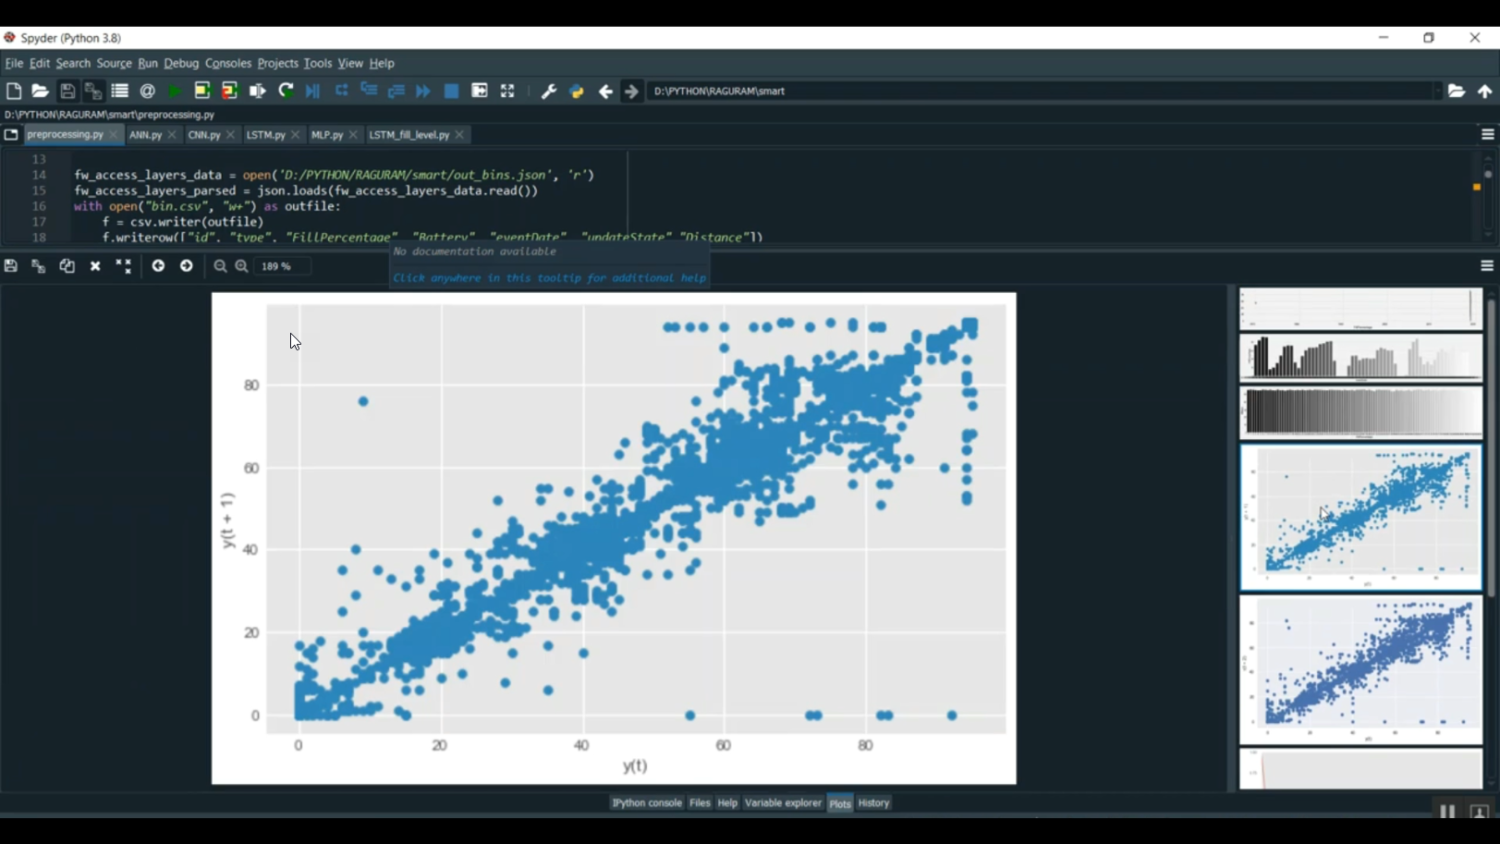Zoom in on the plot
The height and width of the screenshot is (844, 1500).
click(242, 266)
